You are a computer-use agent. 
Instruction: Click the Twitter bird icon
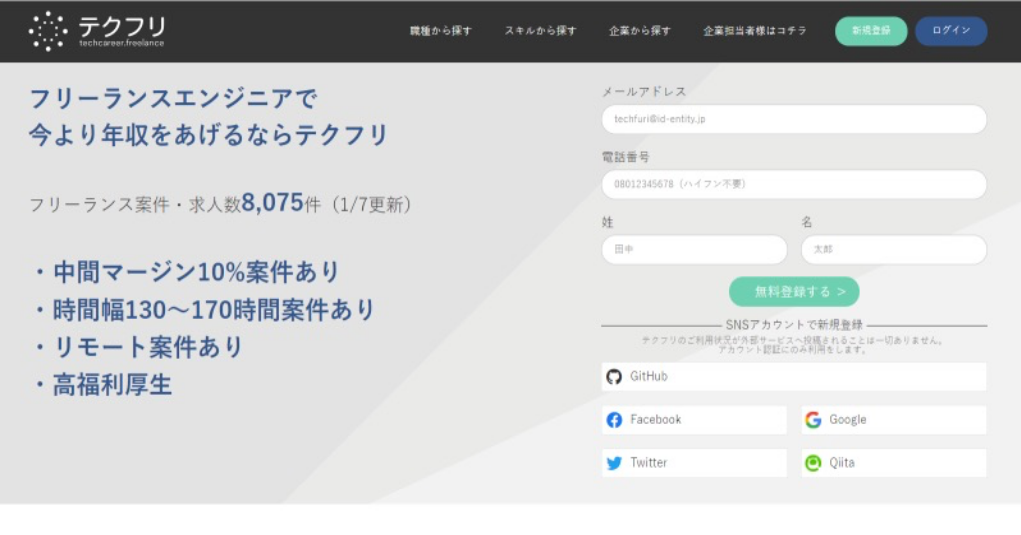(614, 463)
